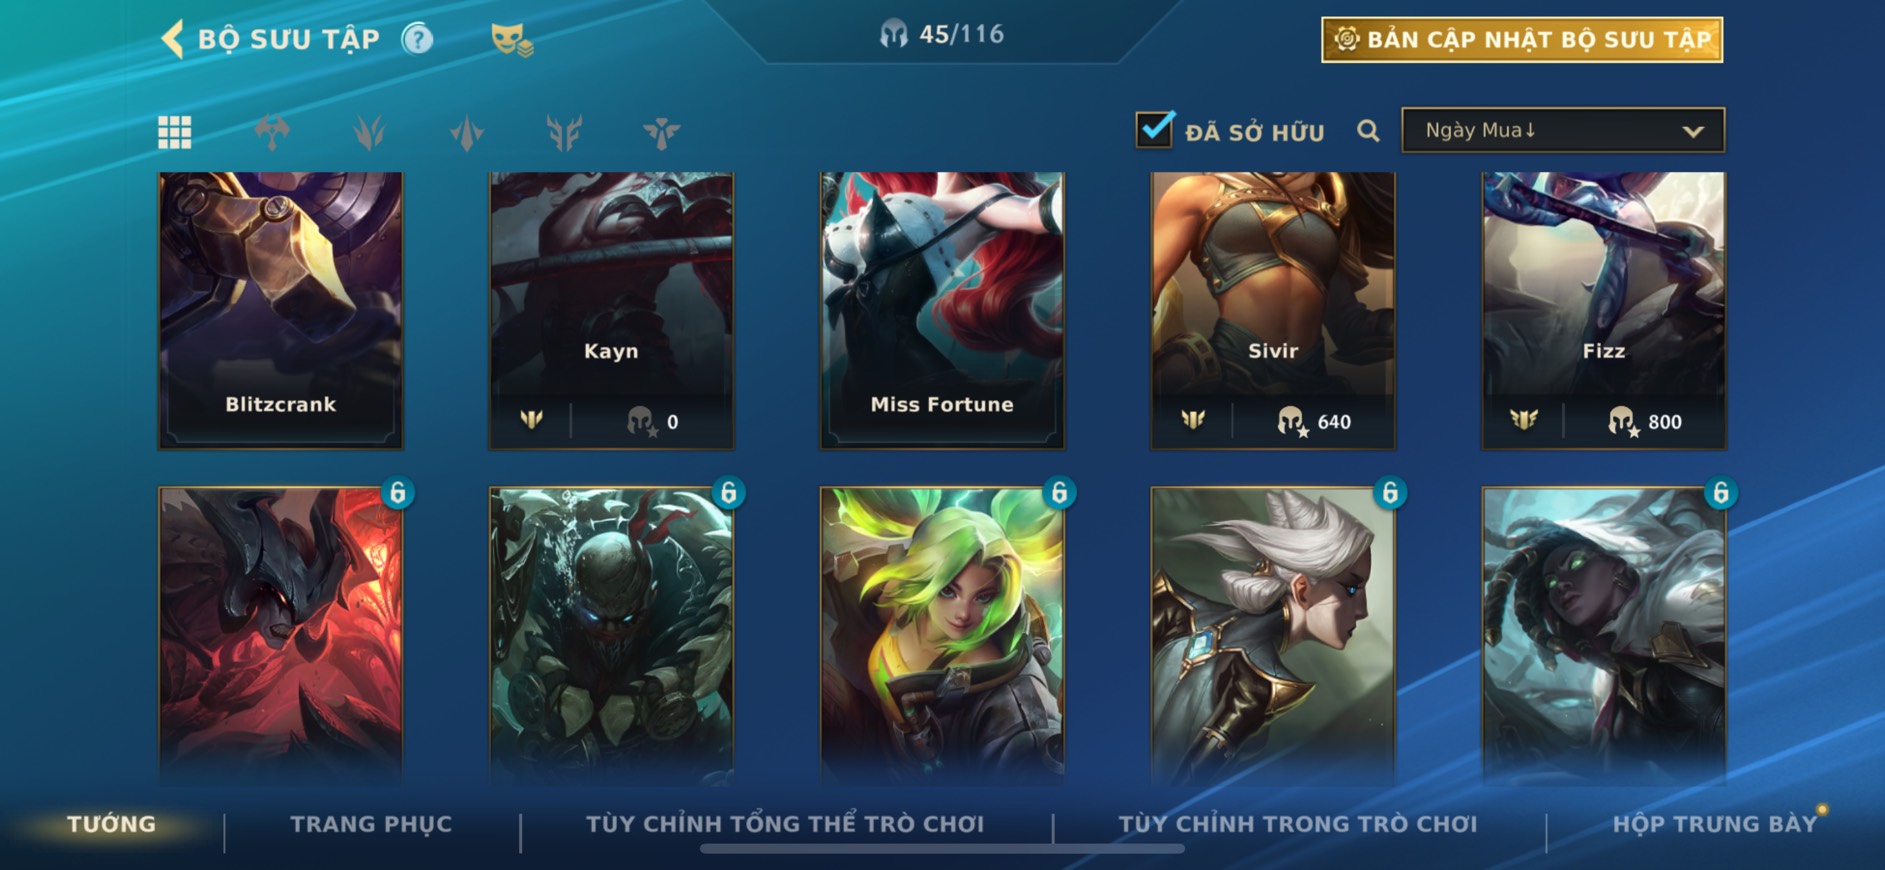Image resolution: width=1885 pixels, height=870 pixels.
Task: Filter by the fourth role icon
Action: click(564, 132)
